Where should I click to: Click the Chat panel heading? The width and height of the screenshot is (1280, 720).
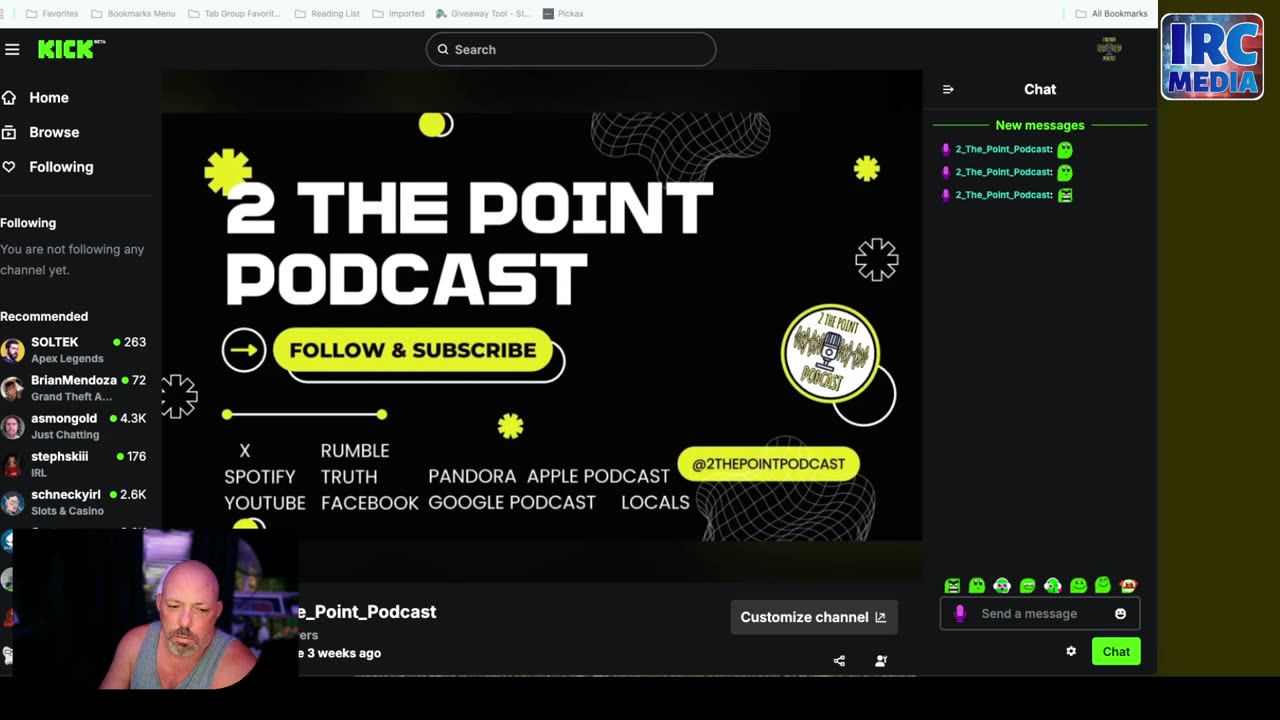coord(1040,89)
